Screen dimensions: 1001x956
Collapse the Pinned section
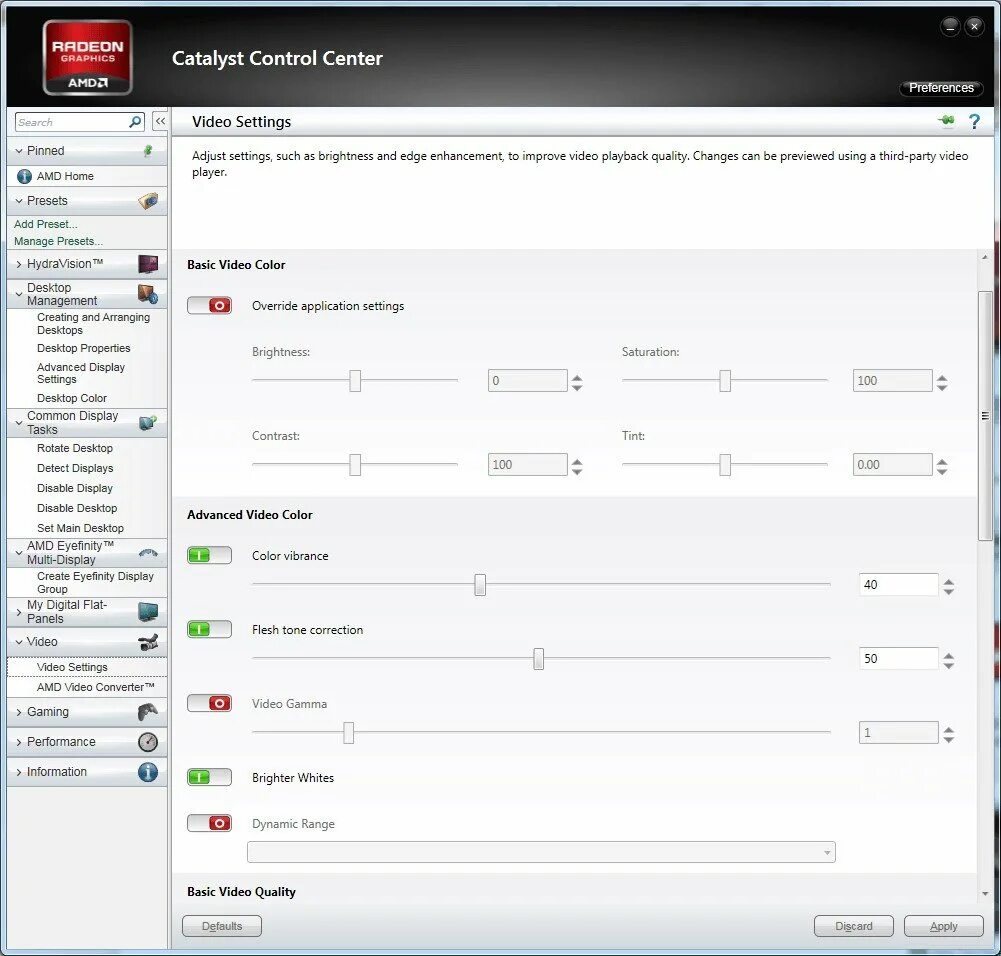click(x=19, y=151)
